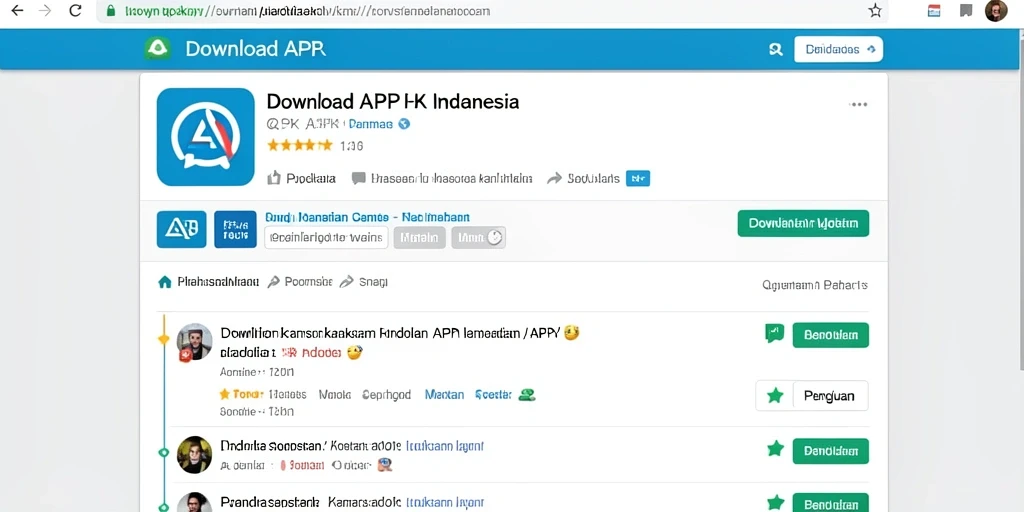The height and width of the screenshot is (512, 1024).
Task: Go back with the browser back arrow
Action: click(17, 10)
